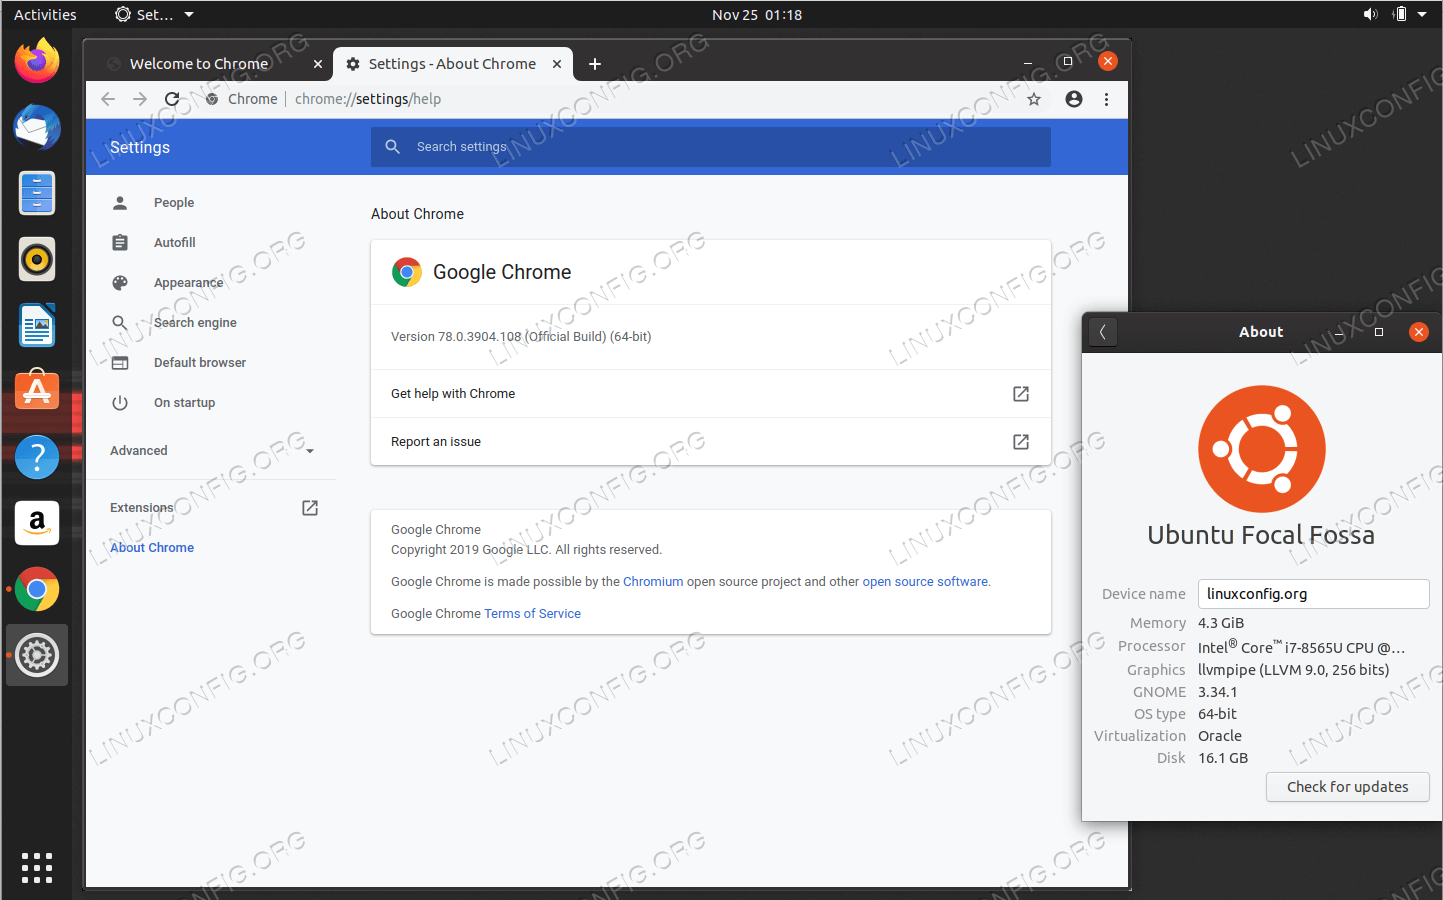Open Activities overview

(x=45, y=14)
